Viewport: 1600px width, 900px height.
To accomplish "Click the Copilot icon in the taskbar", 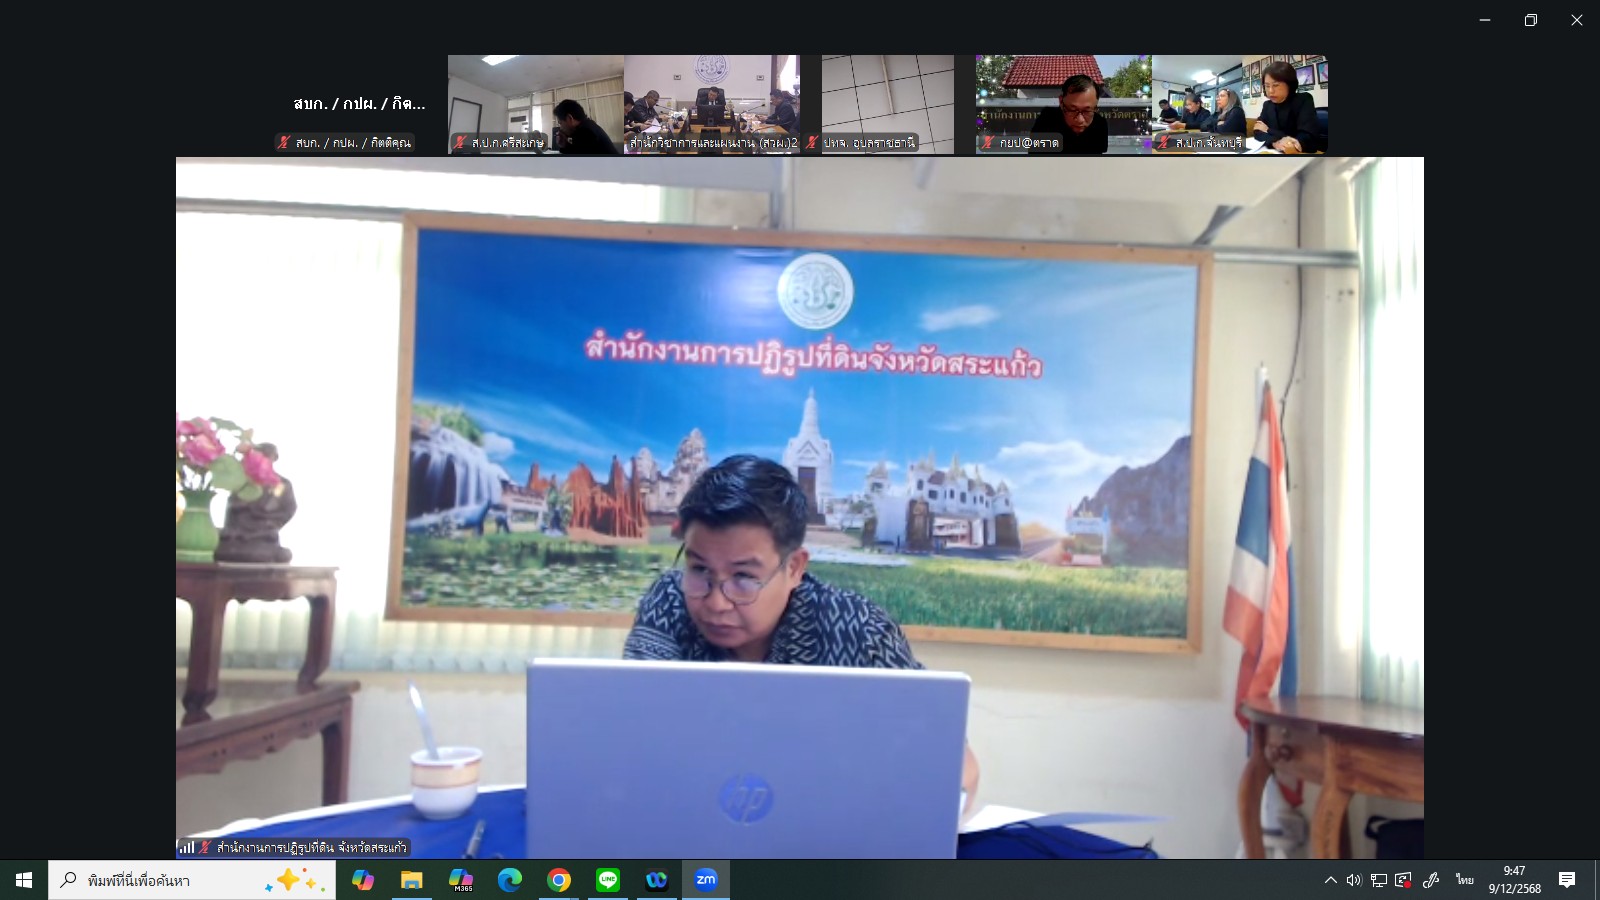I will [363, 880].
